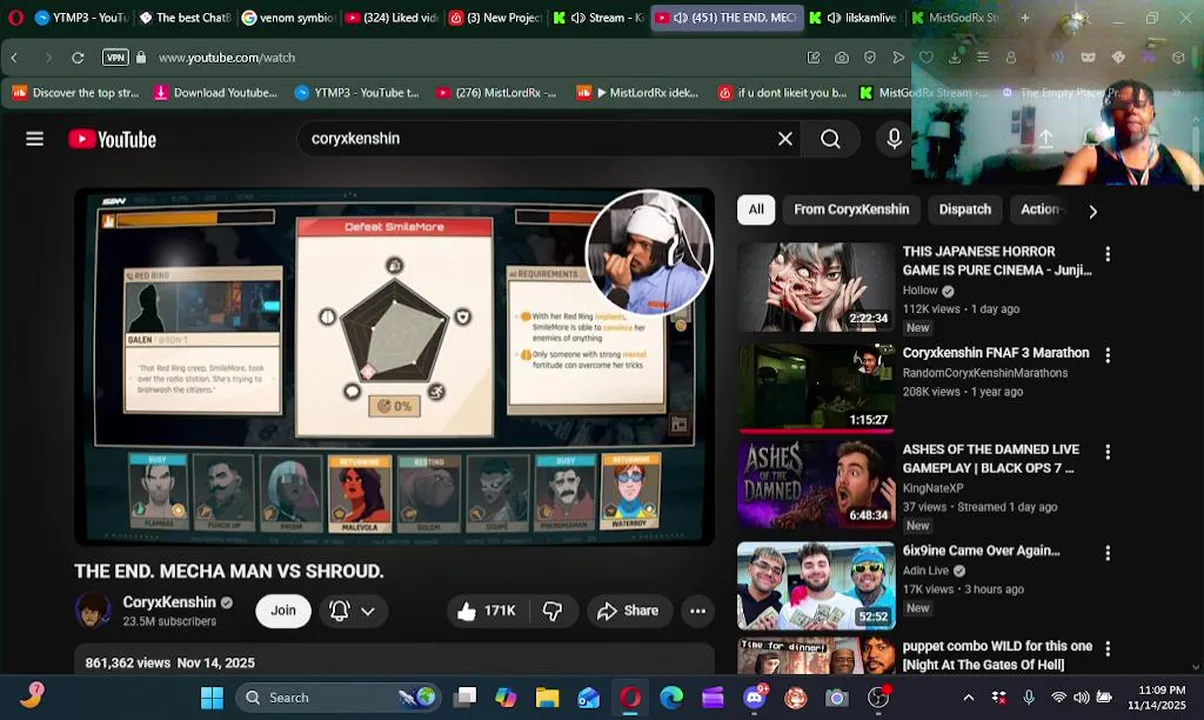Join the CoryxKenshin channel

click(283, 611)
